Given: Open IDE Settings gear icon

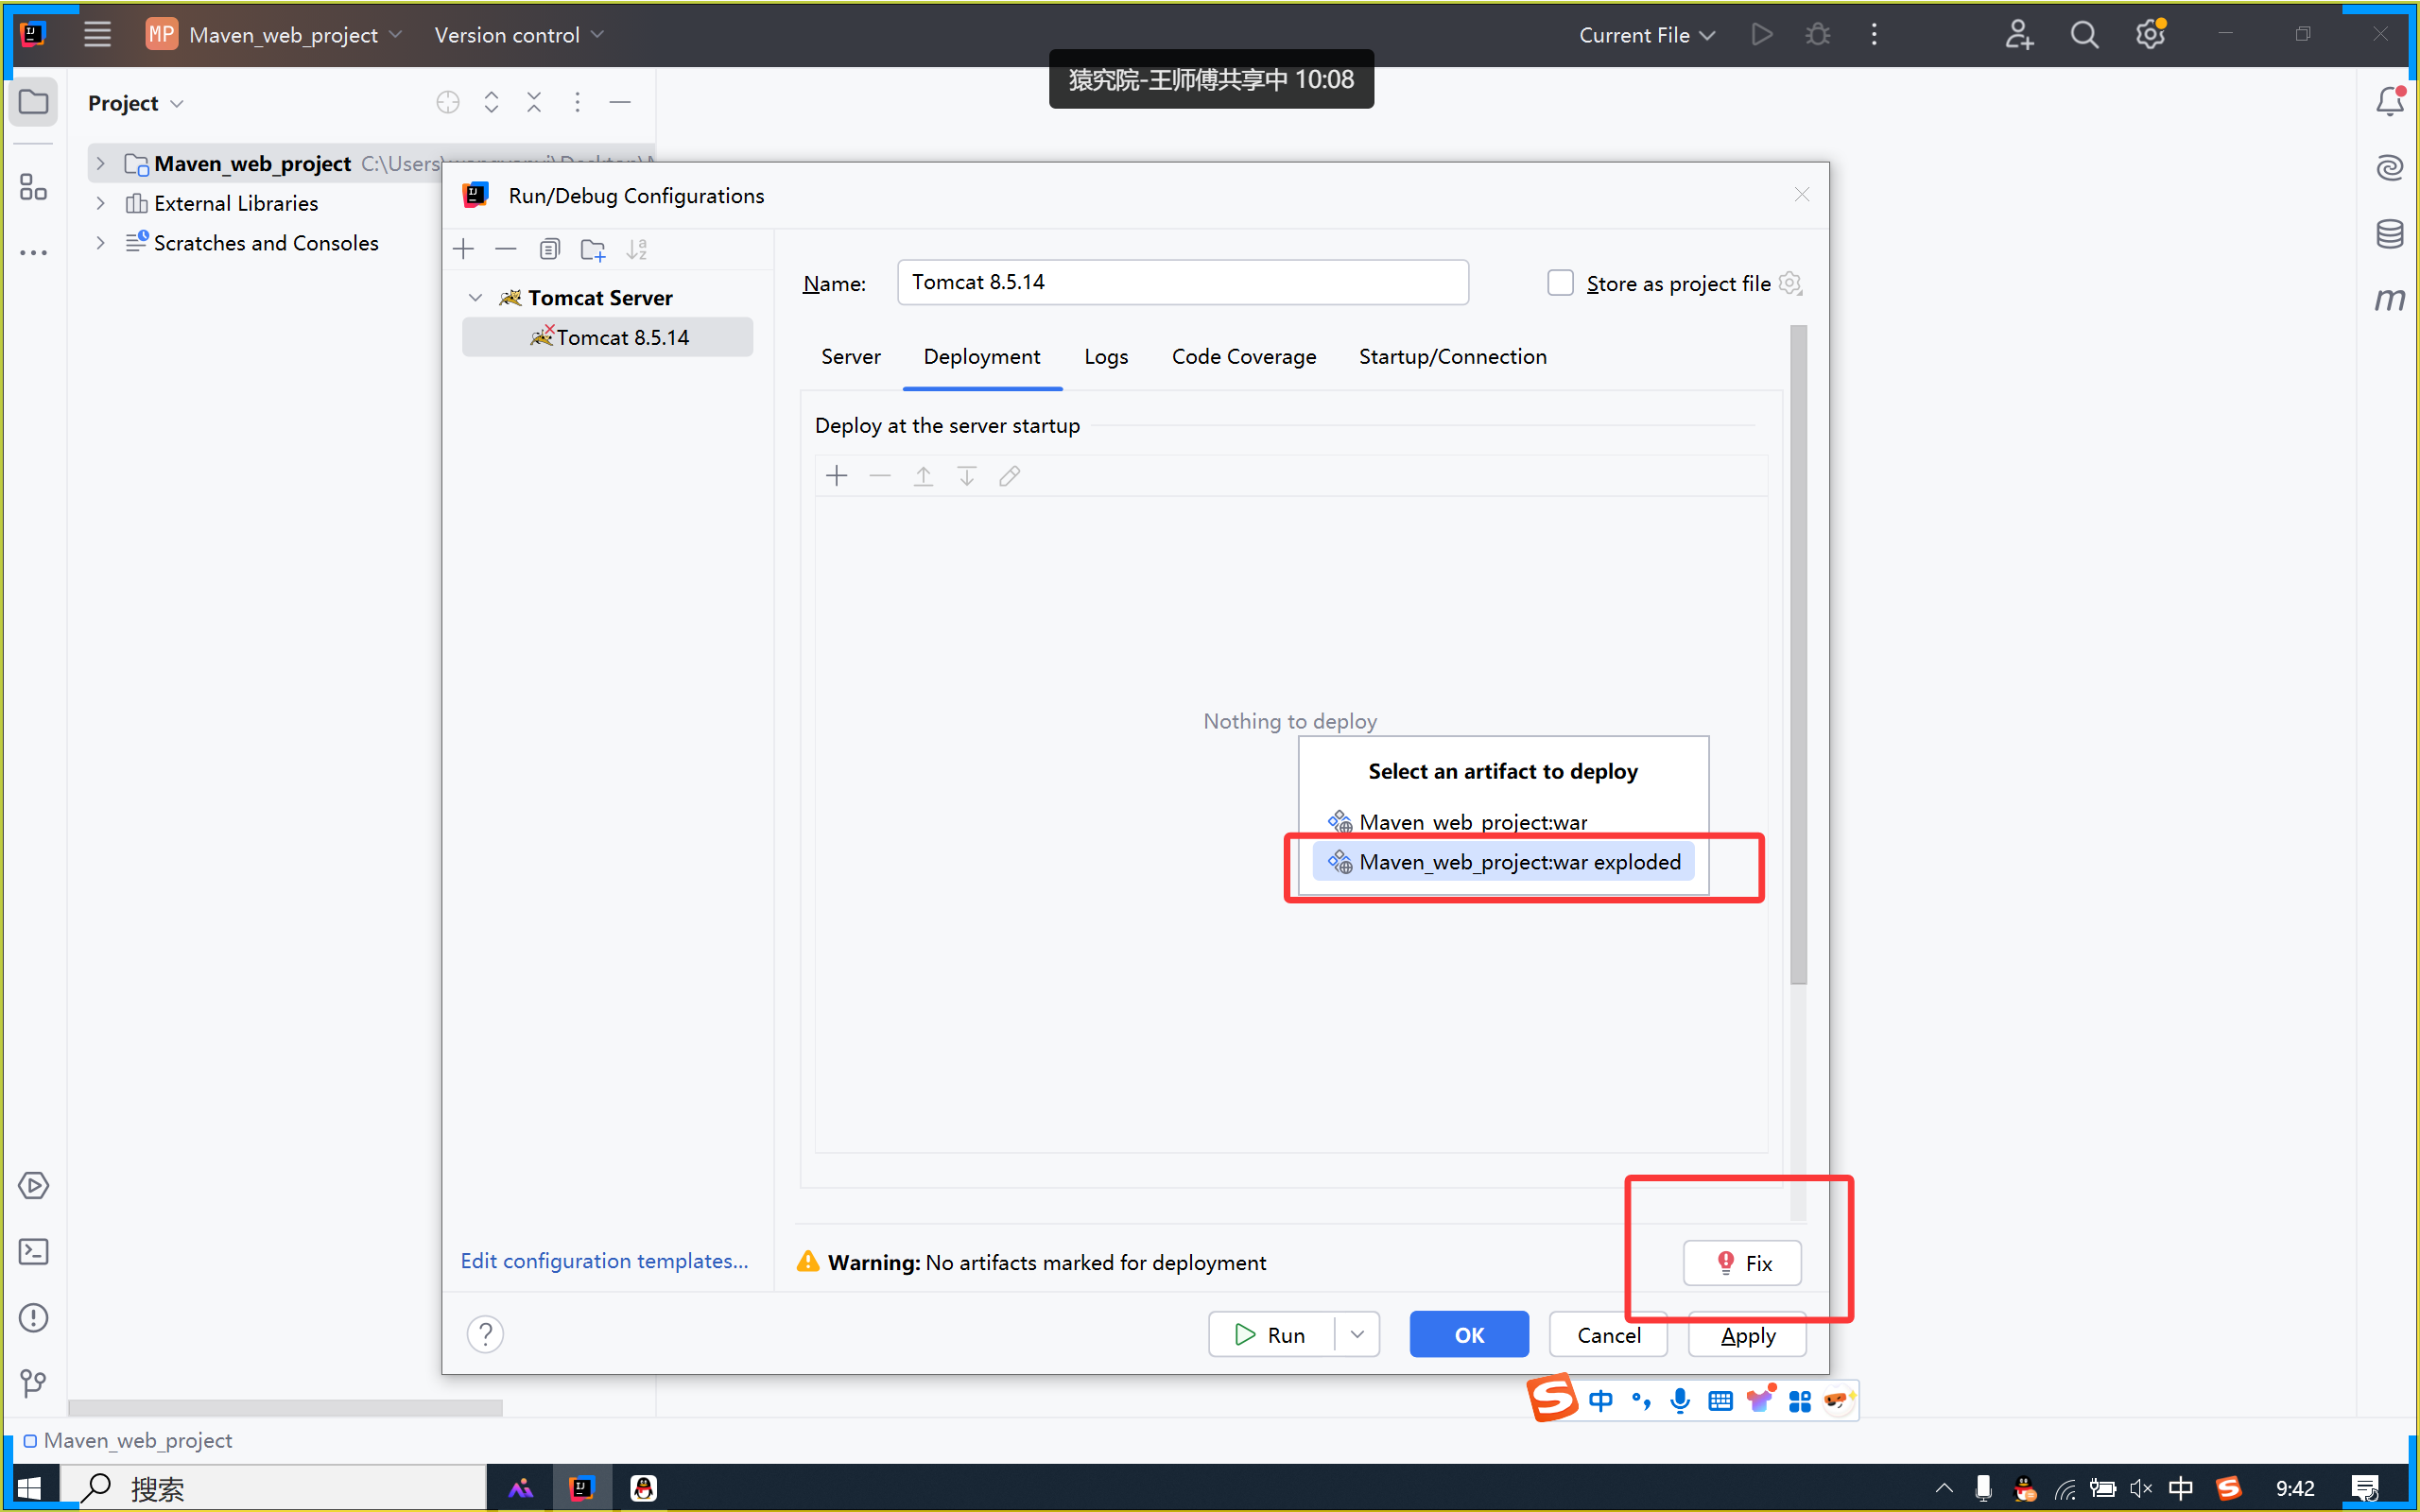Looking at the screenshot, I should click(x=2150, y=35).
